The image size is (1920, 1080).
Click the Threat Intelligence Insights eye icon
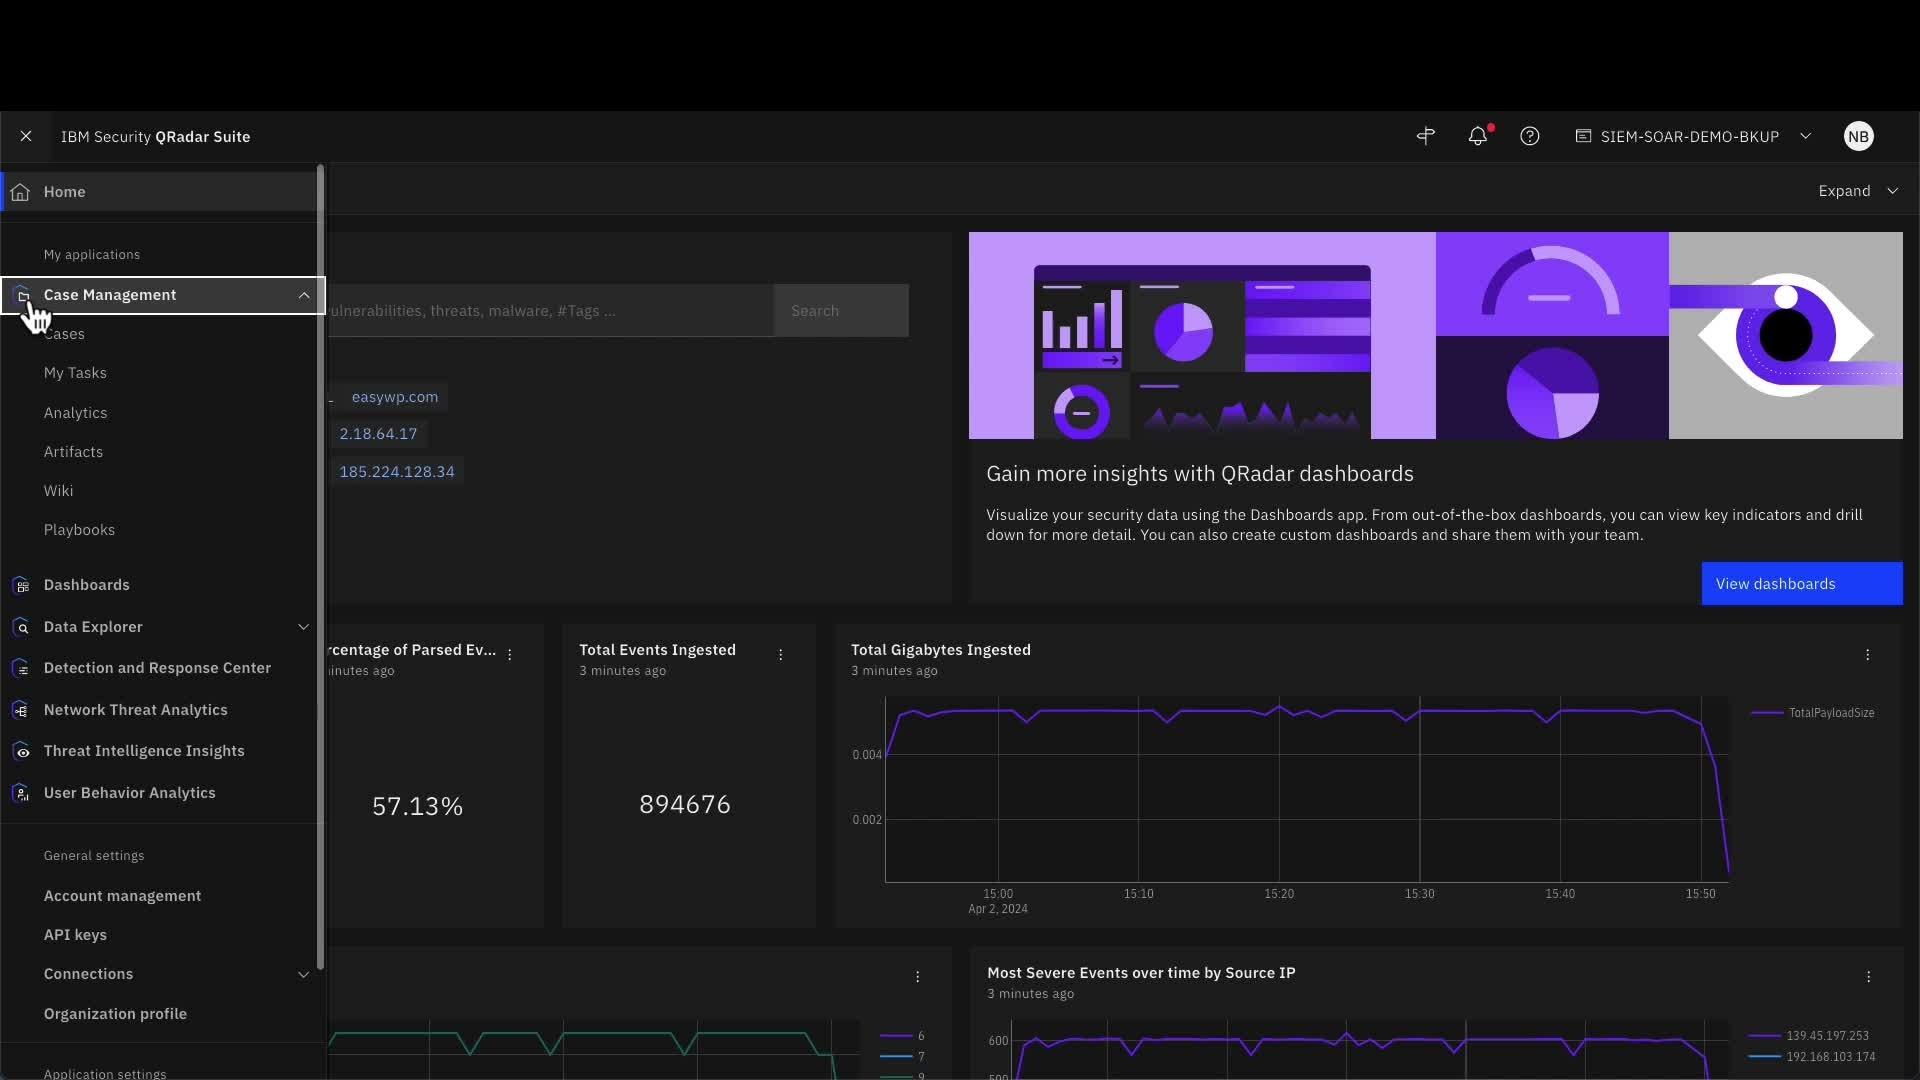[22, 751]
